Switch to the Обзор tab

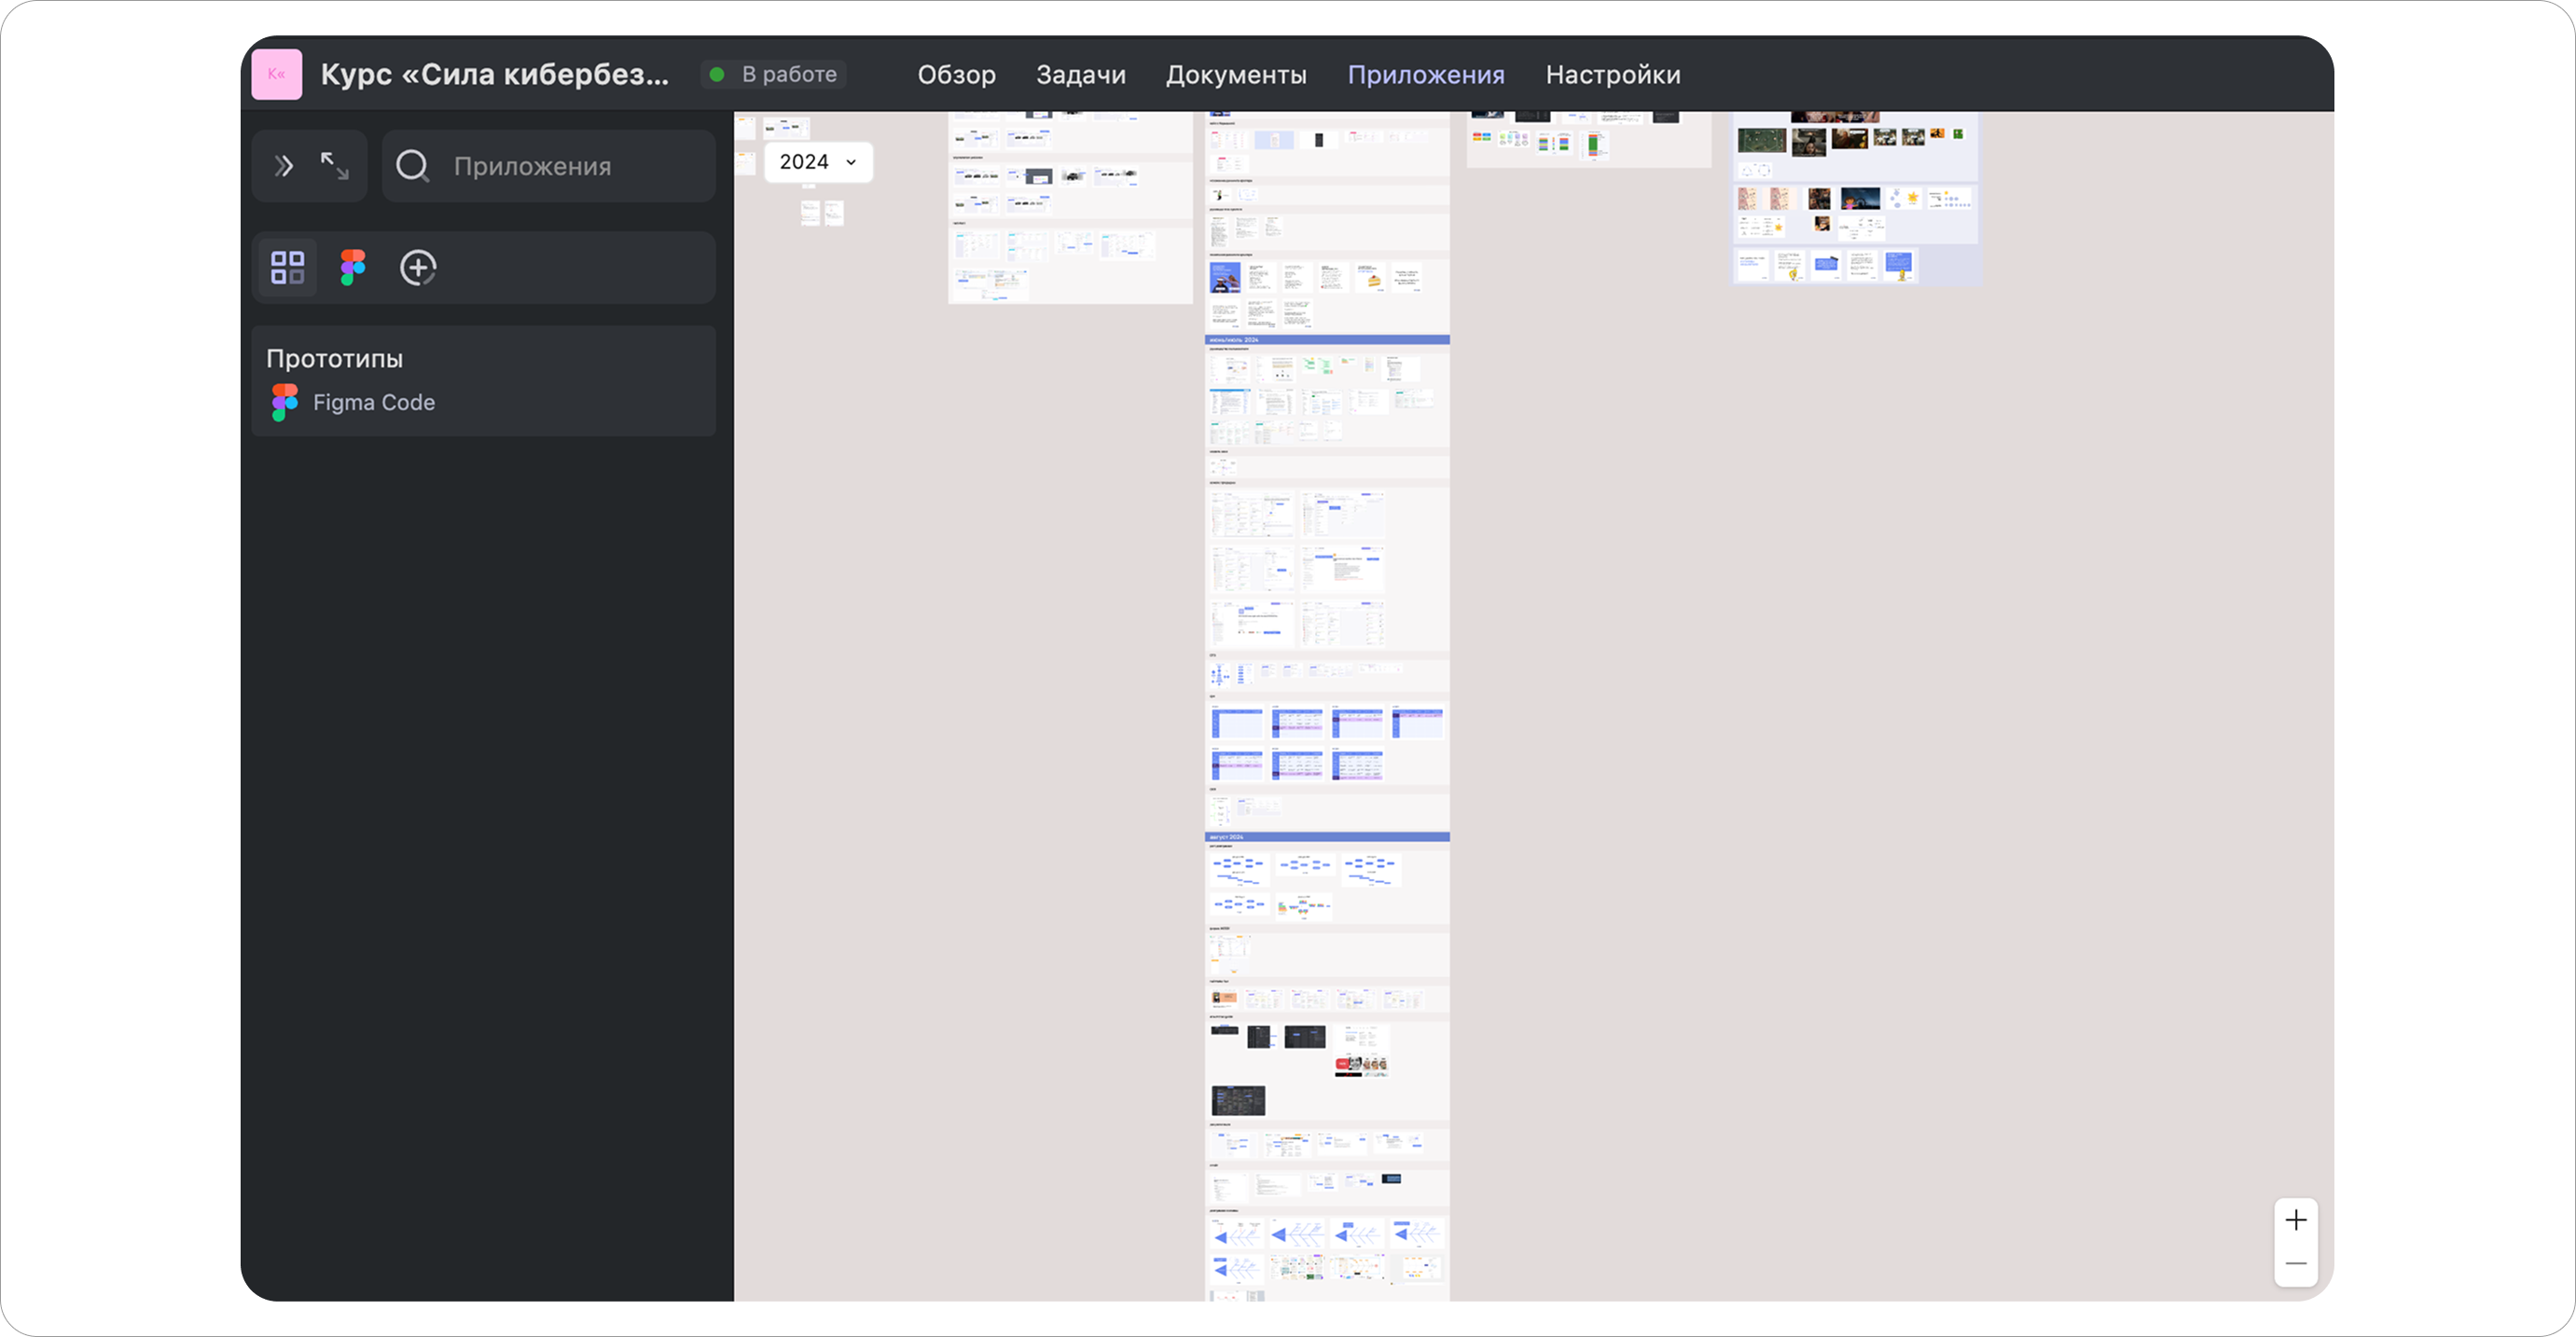[956, 75]
